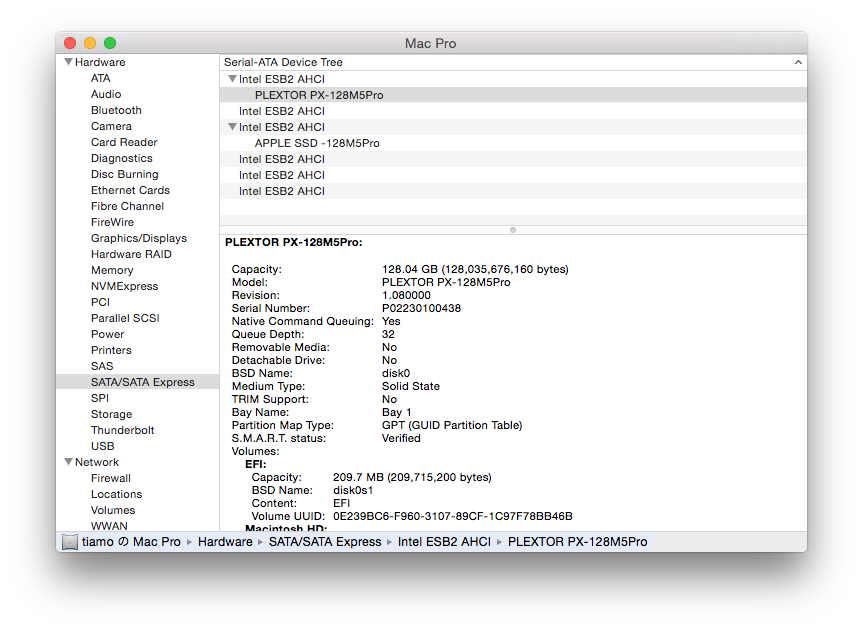Click the capacity value 128.04 GB

point(475,269)
